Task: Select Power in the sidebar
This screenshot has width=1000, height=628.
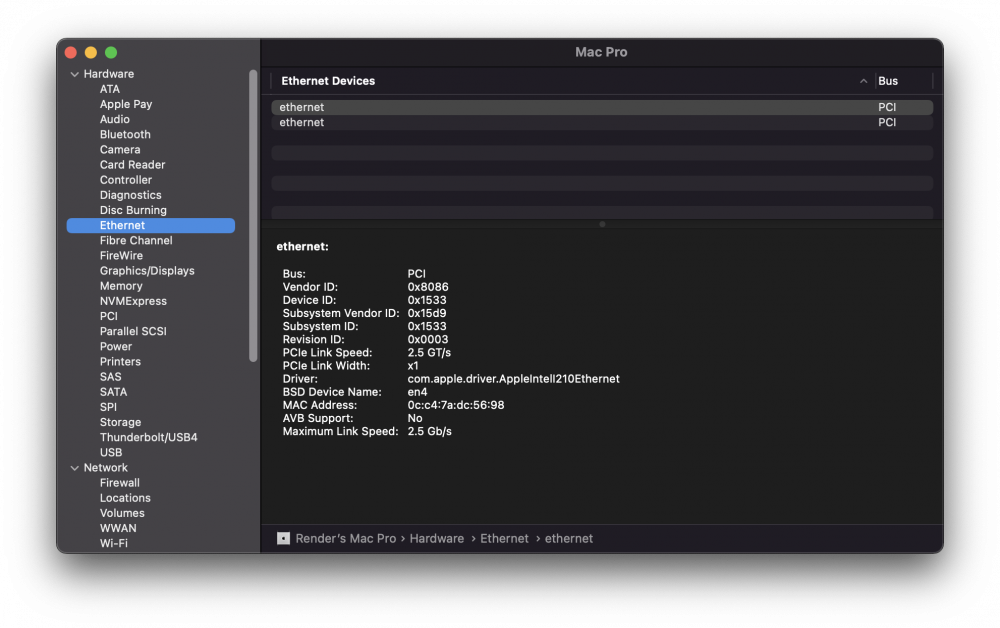Action: [115, 347]
